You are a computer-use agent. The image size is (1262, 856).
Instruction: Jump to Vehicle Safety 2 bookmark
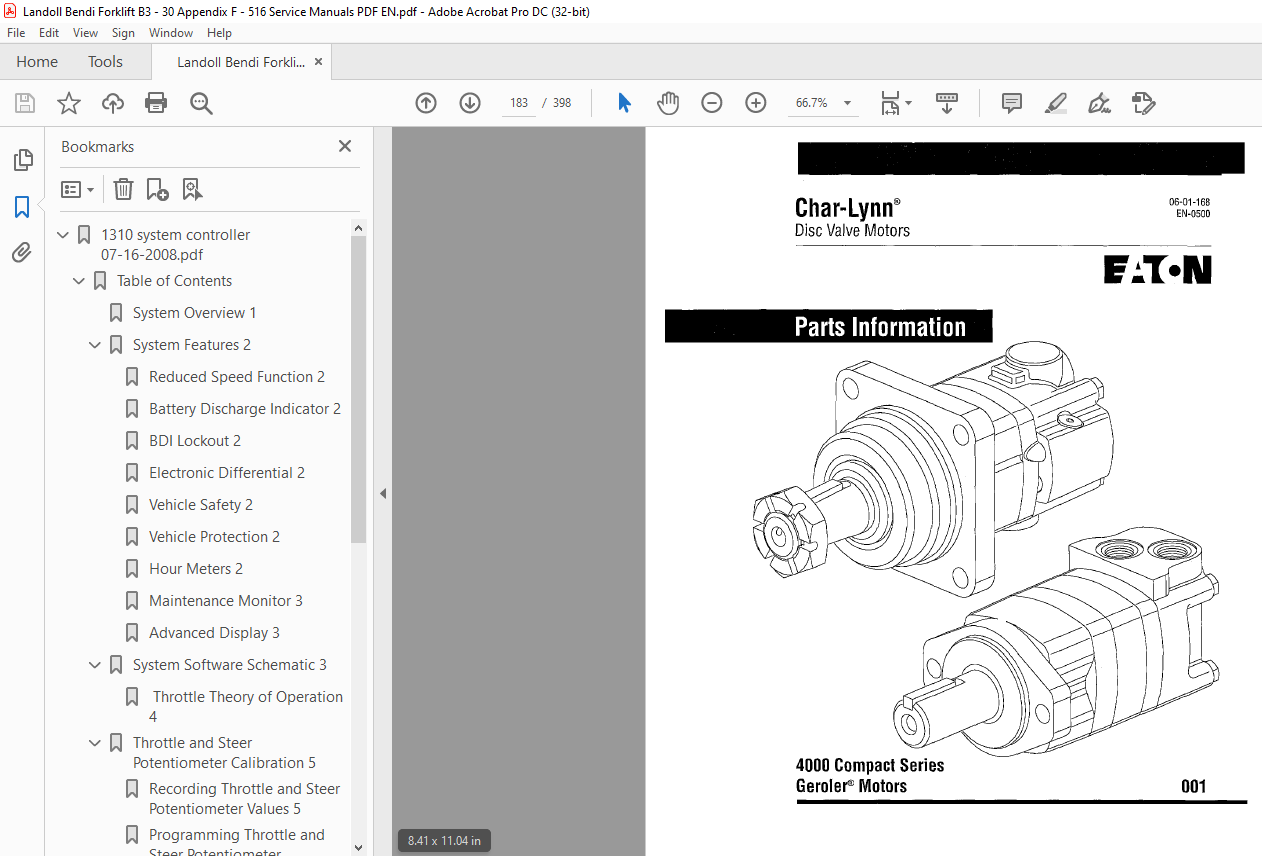[x=201, y=505]
